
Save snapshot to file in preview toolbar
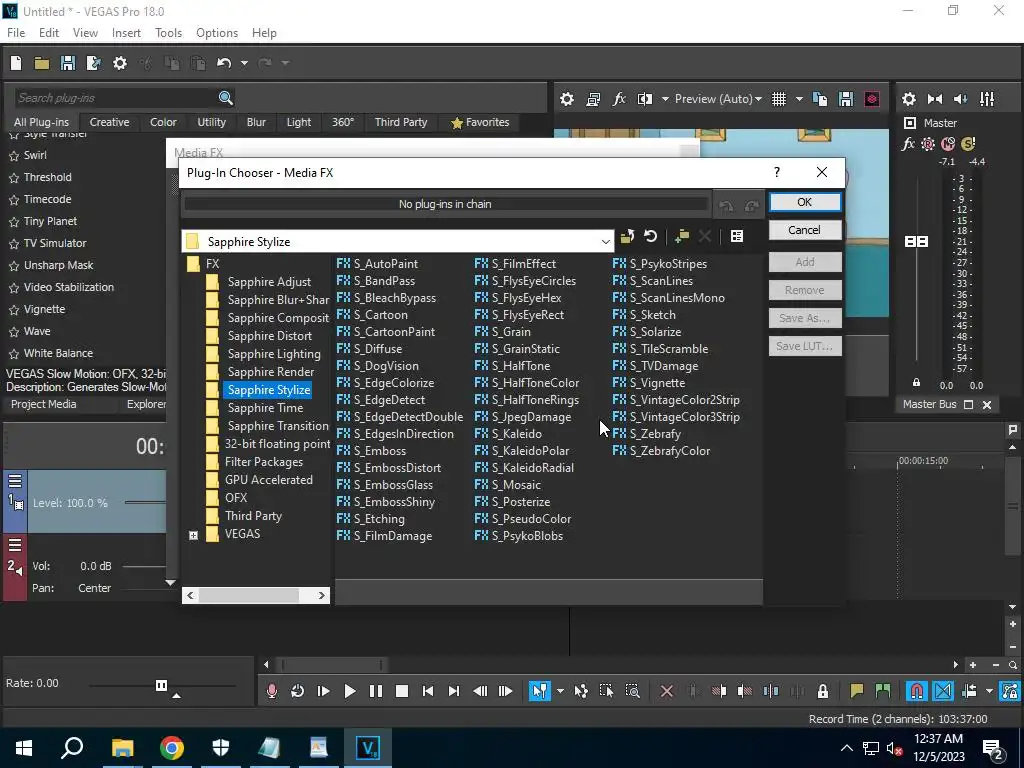[846, 99]
